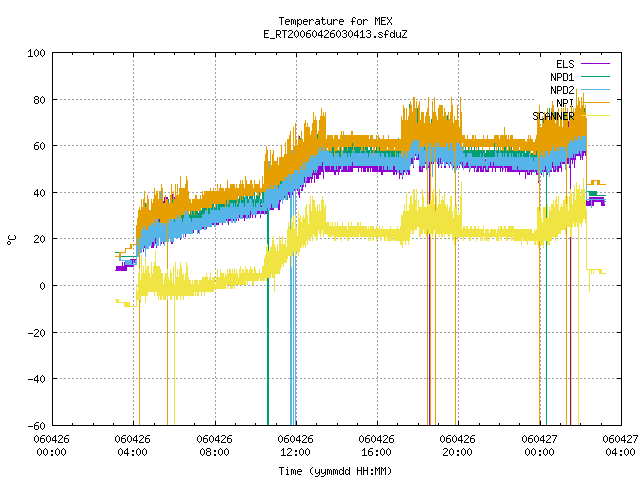
Task: Click the x-axis label '060426 00:00'
Action: point(51,446)
